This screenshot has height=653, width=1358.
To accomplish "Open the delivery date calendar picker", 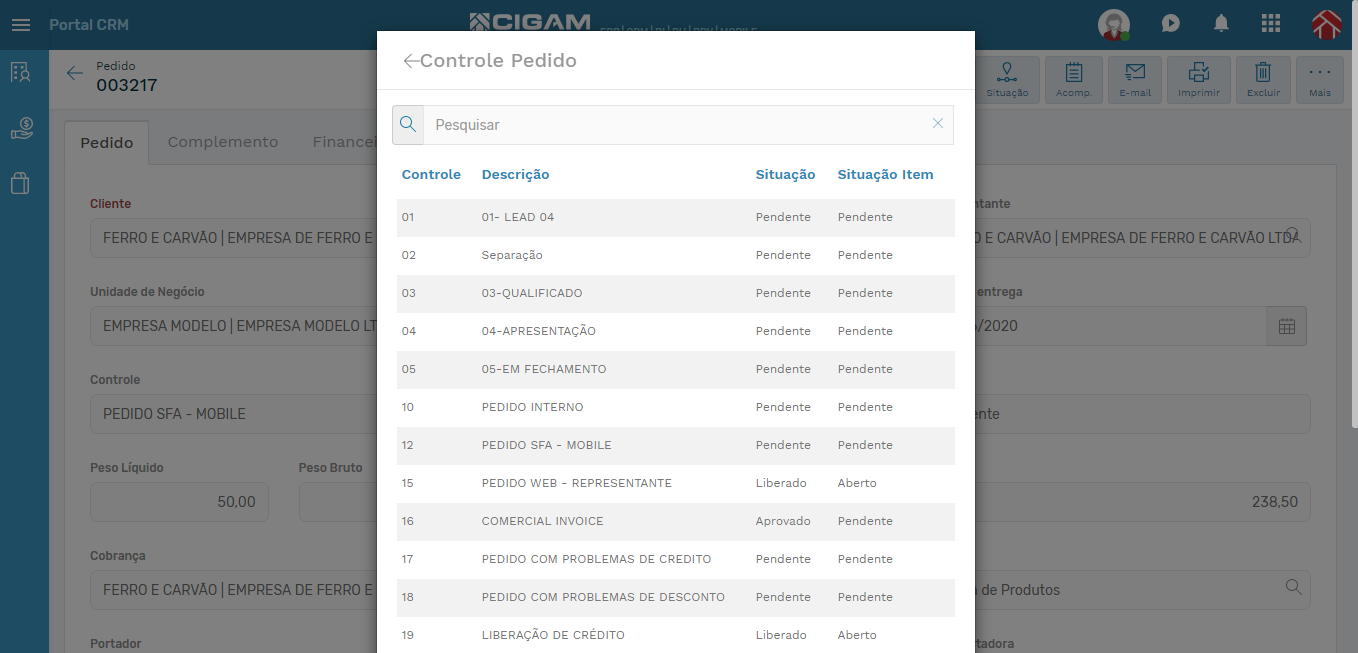I will (1287, 326).
